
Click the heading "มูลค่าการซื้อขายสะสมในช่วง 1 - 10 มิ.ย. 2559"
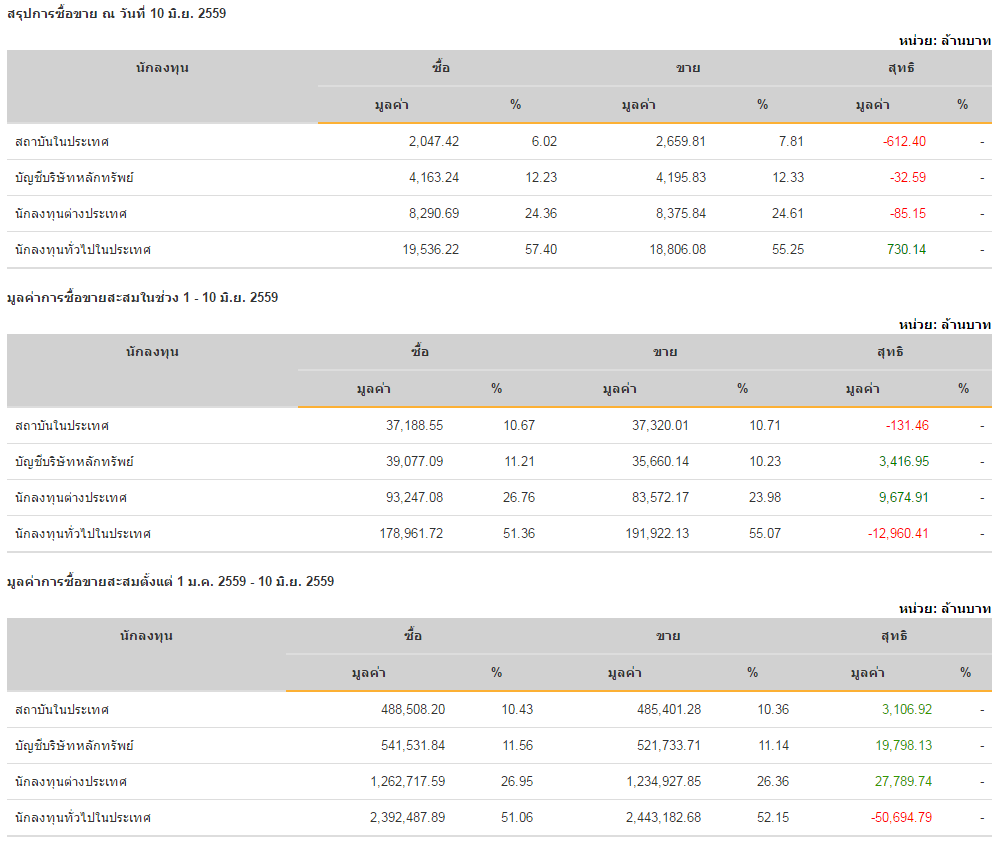(x=143, y=297)
